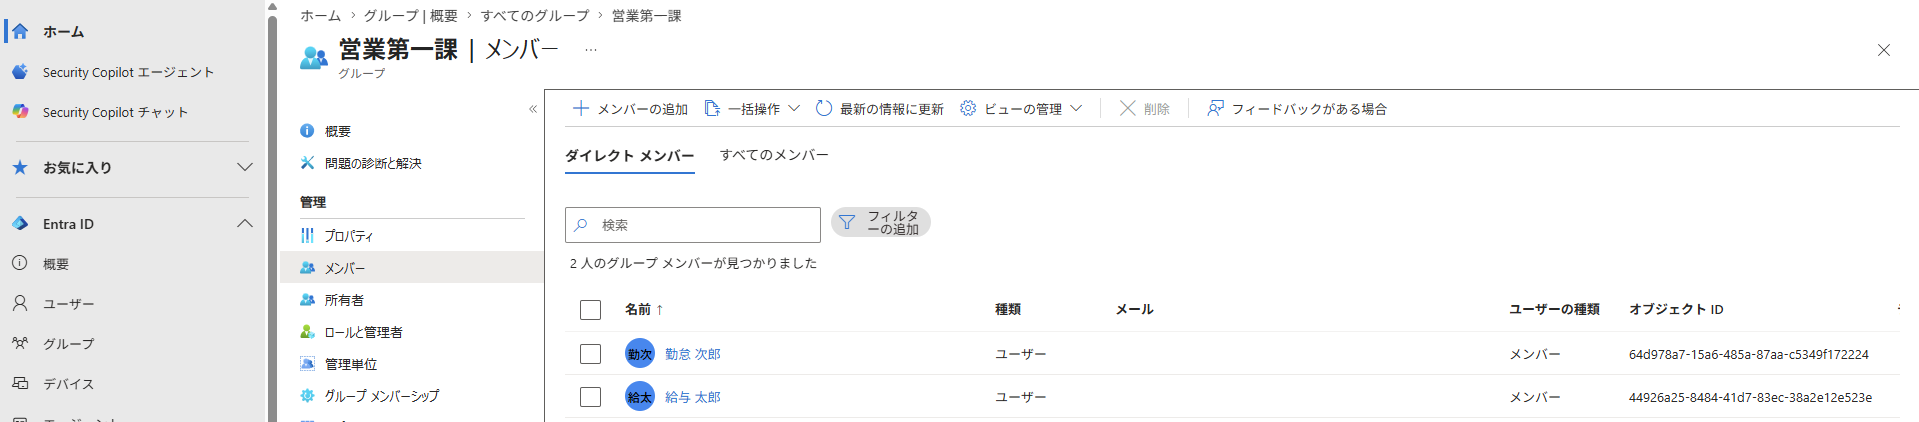Screen dimensions: 1919x422
Task: Click the フィードバックがある場合 feedback icon
Action: (1215, 108)
